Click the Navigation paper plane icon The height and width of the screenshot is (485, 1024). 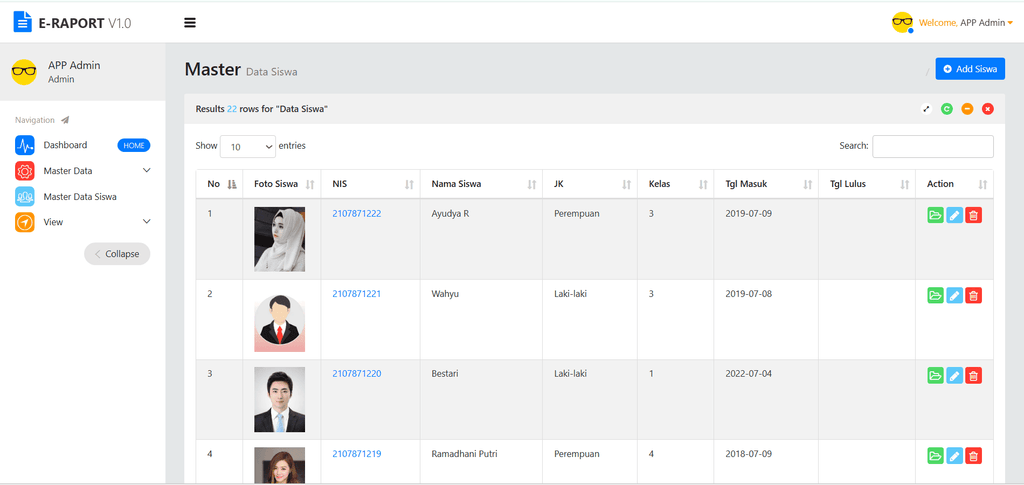(x=65, y=120)
